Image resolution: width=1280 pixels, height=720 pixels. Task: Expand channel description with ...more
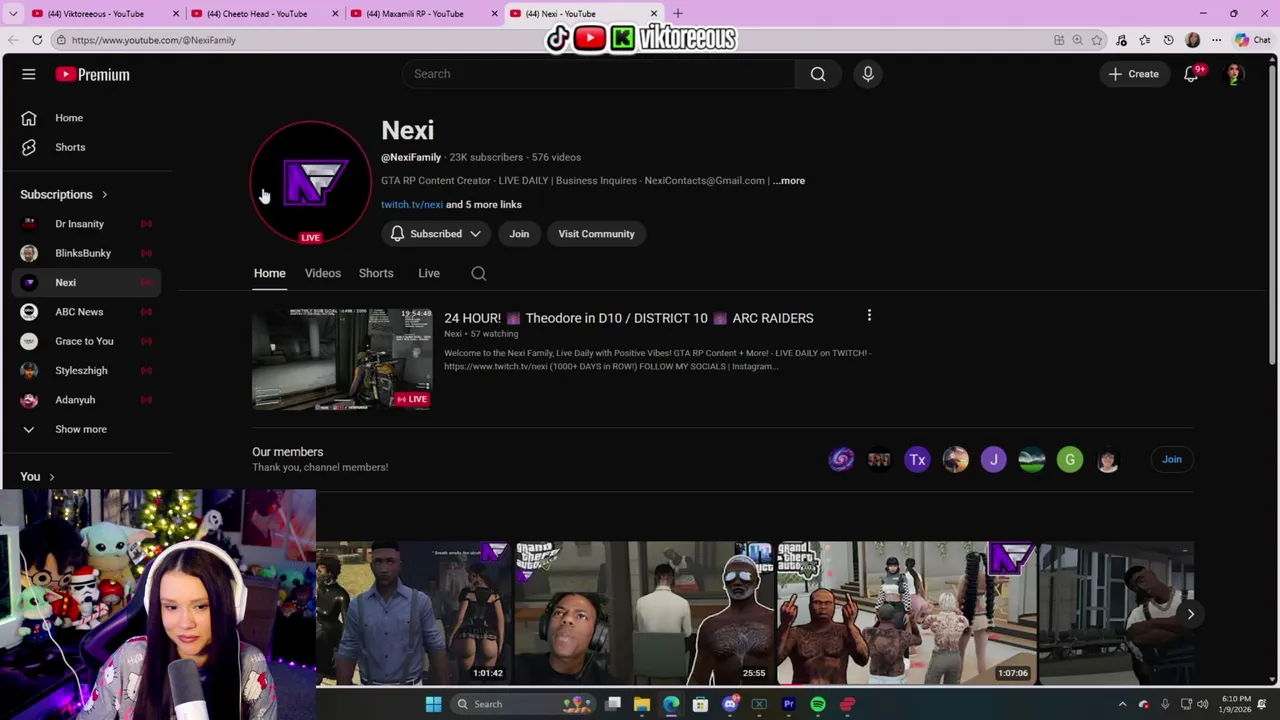[789, 181]
